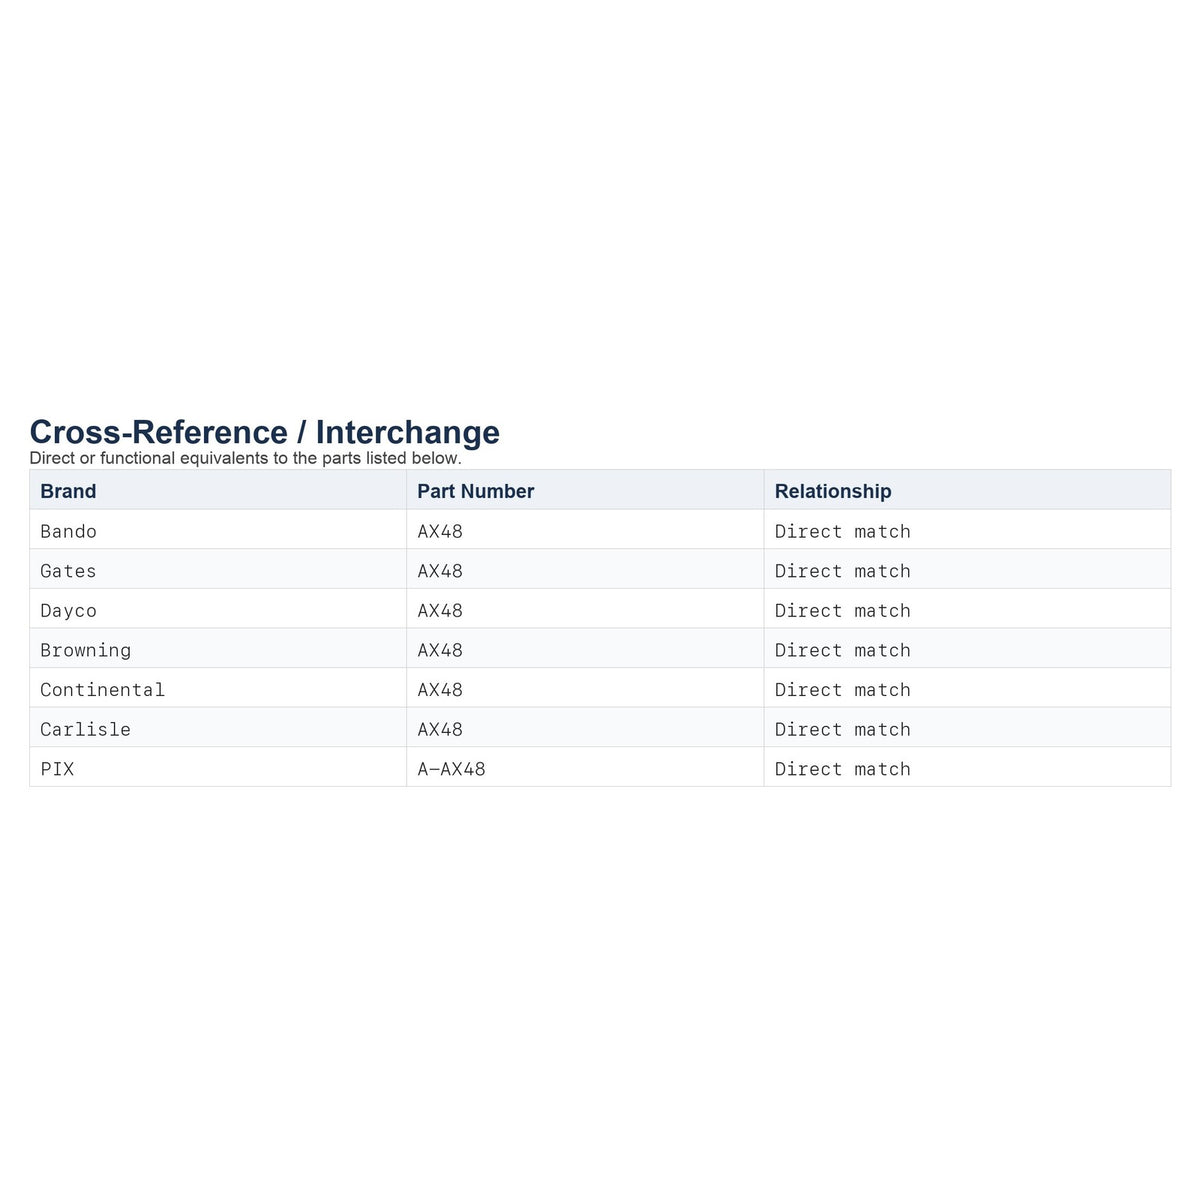Click the AX48 part number for Dayco
Image resolution: width=1200 pixels, height=1200 pixels.
coord(440,610)
